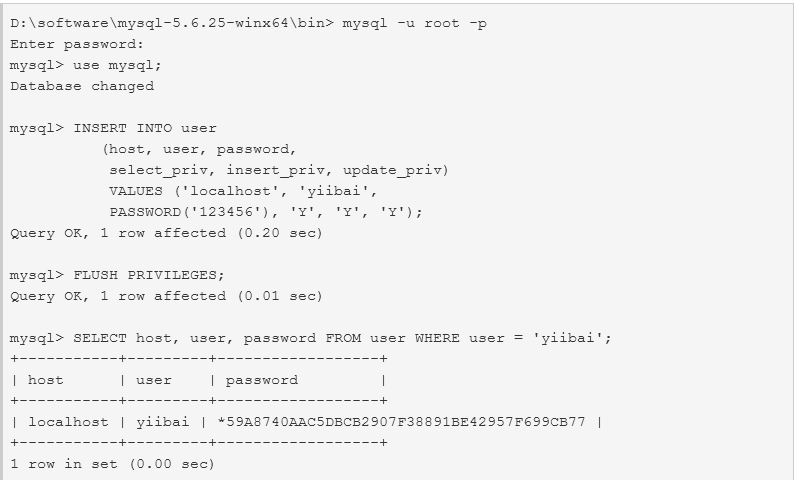The height and width of the screenshot is (480, 800).
Task: Click the 'password' column header in result table
Action: tap(261, 380)
